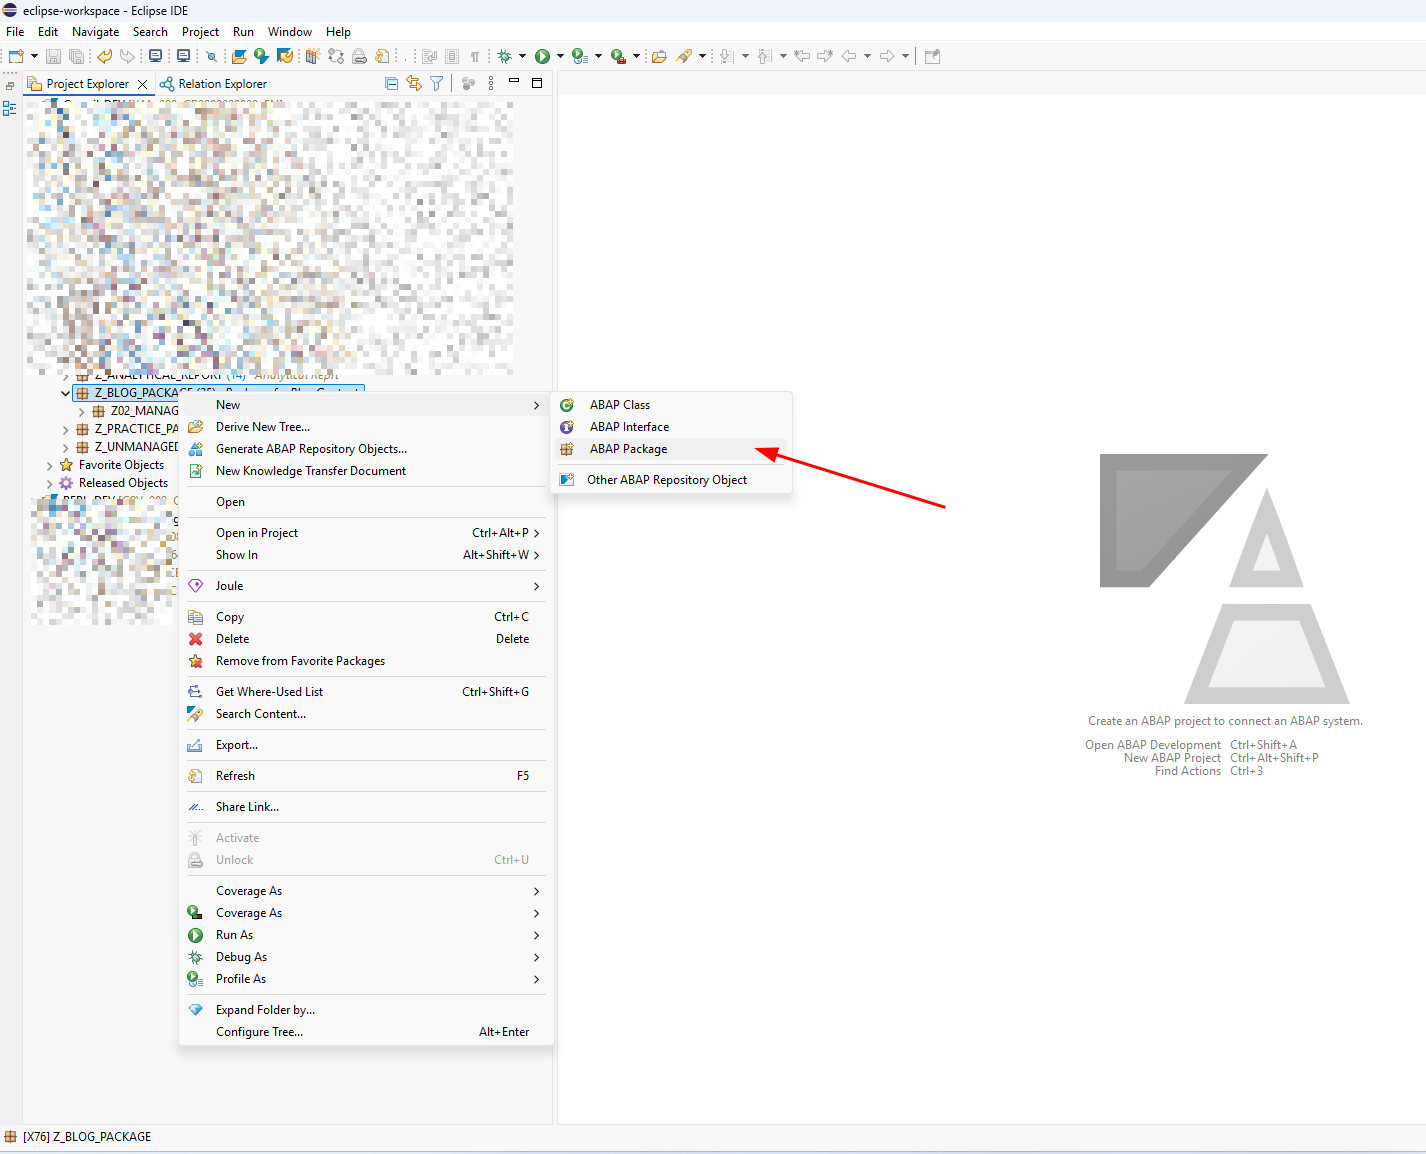Select ABAP Class in submenu

coord(671,405)
